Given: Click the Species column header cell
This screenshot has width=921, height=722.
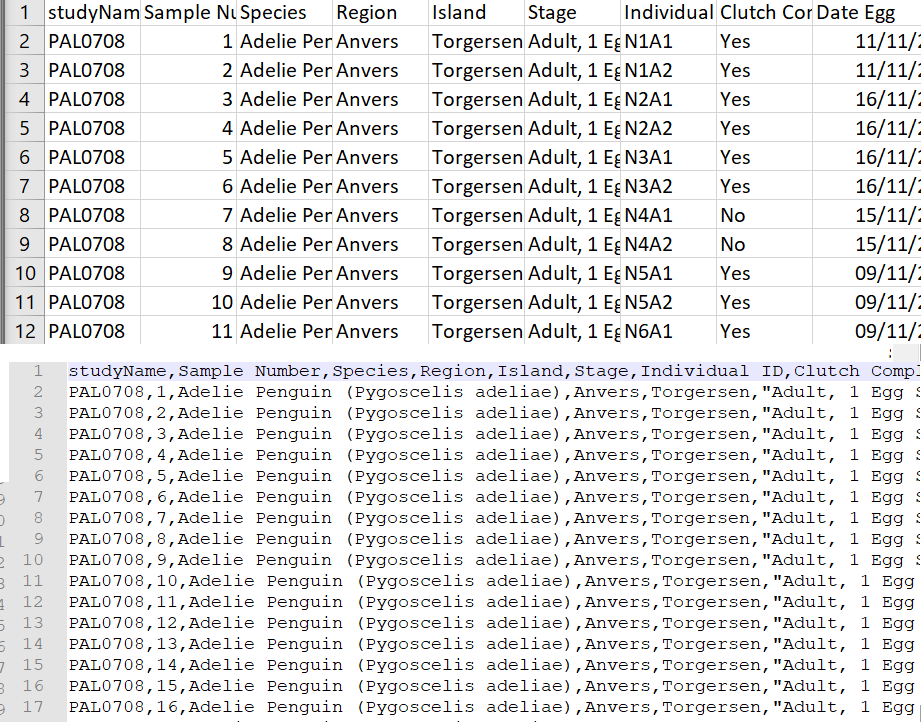Looking at the screenshot, I should tap(284, 13).
